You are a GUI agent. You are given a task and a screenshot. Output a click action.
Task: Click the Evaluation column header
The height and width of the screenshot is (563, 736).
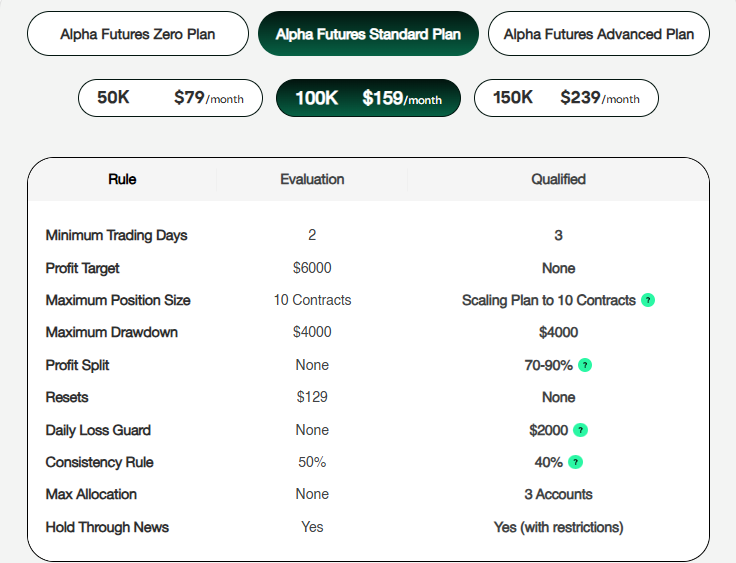click(x=312, y=179)
